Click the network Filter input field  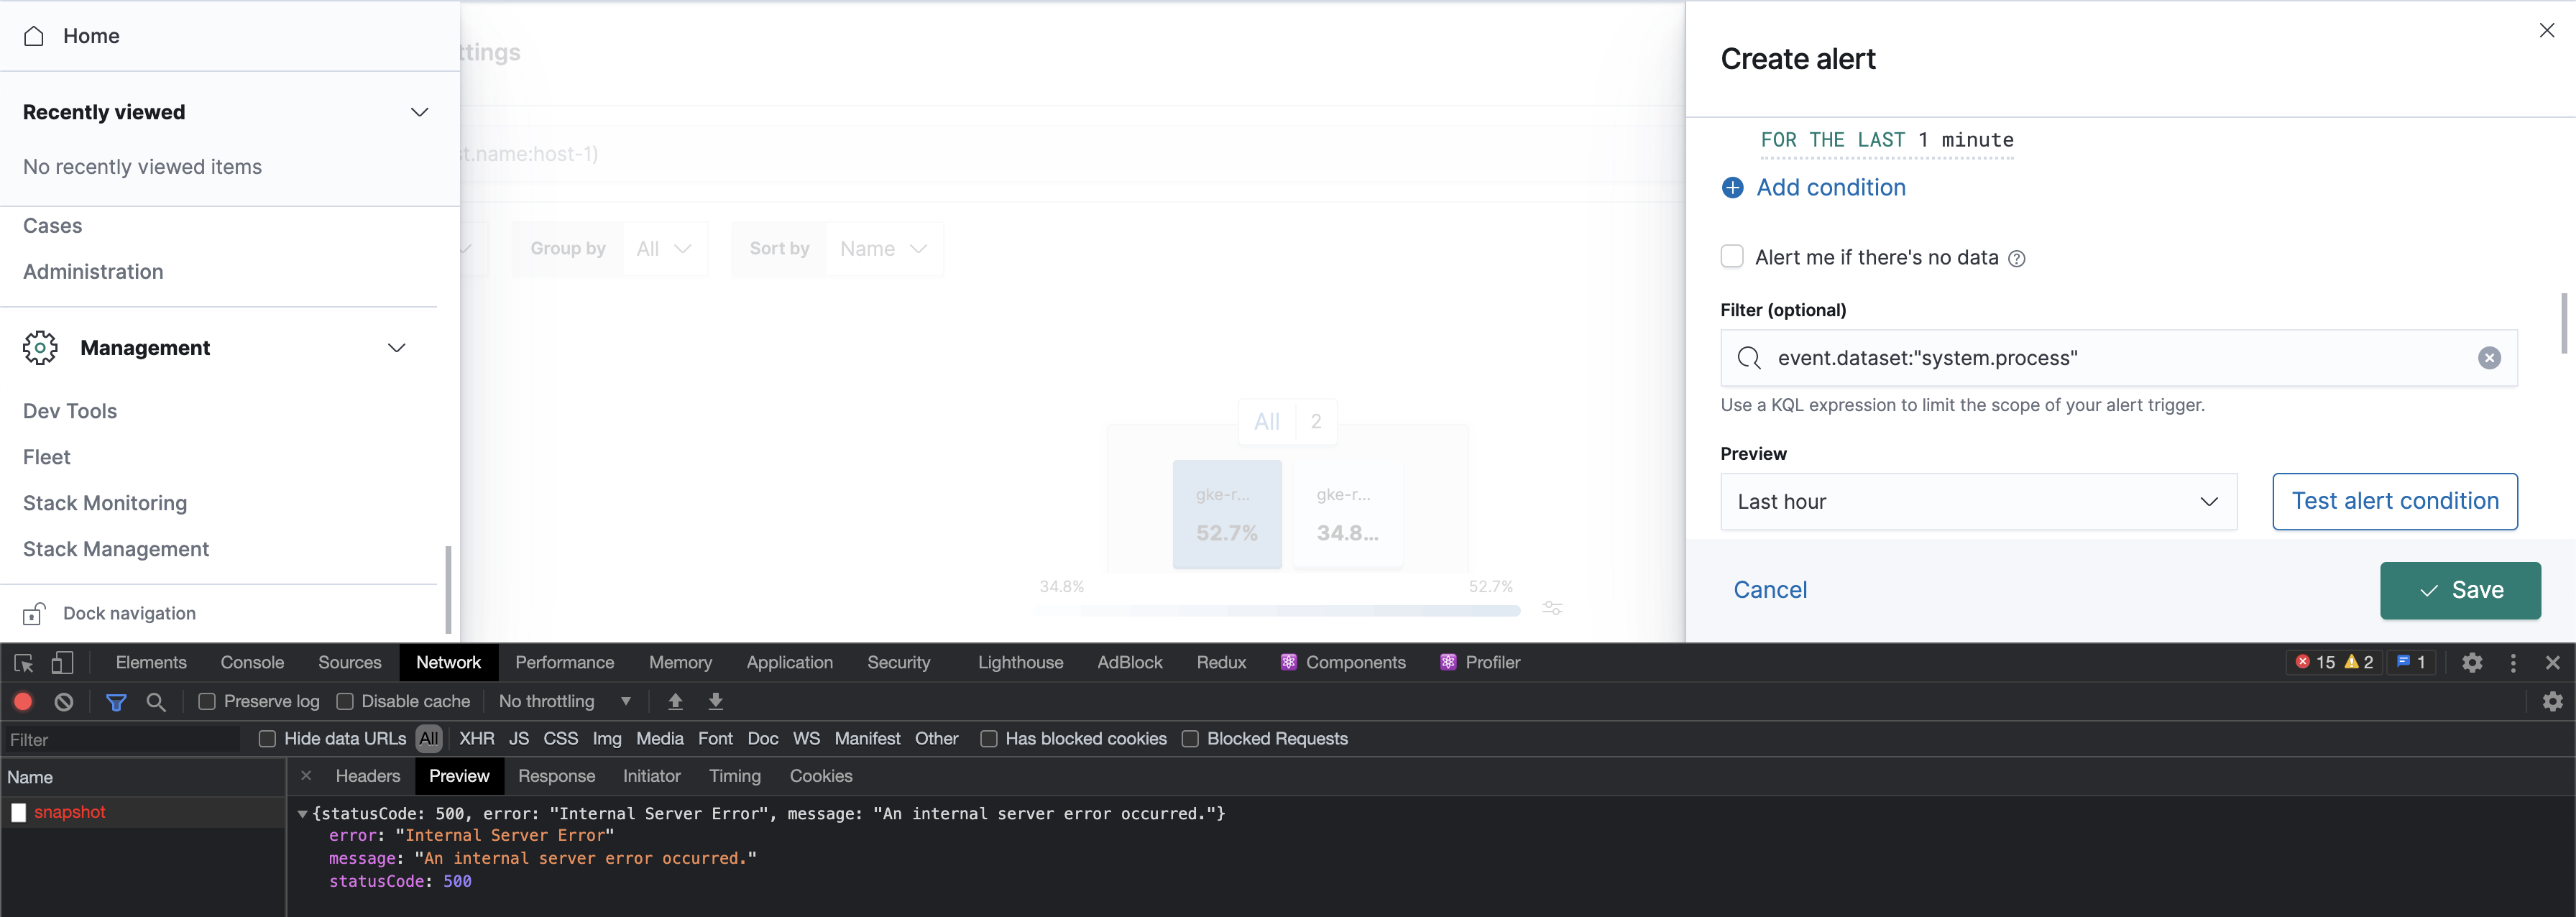pyautogui.click(x=120, y=739)
